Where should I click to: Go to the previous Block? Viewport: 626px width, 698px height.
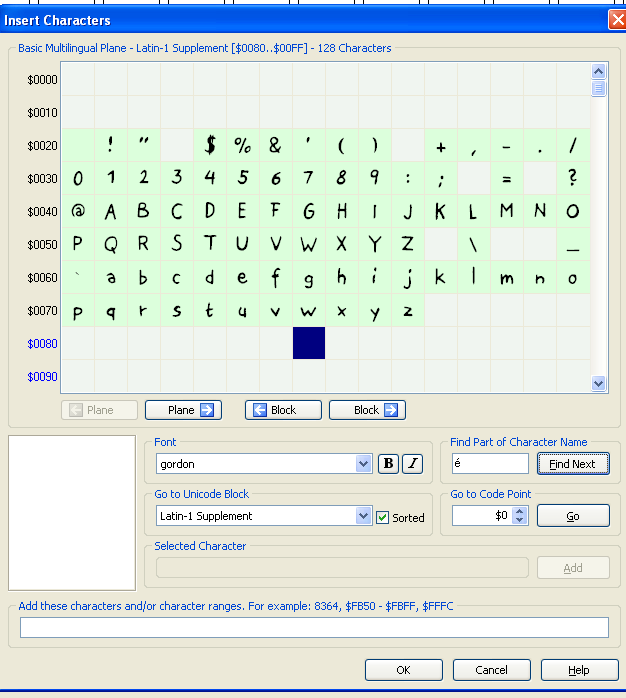point(283,410)
